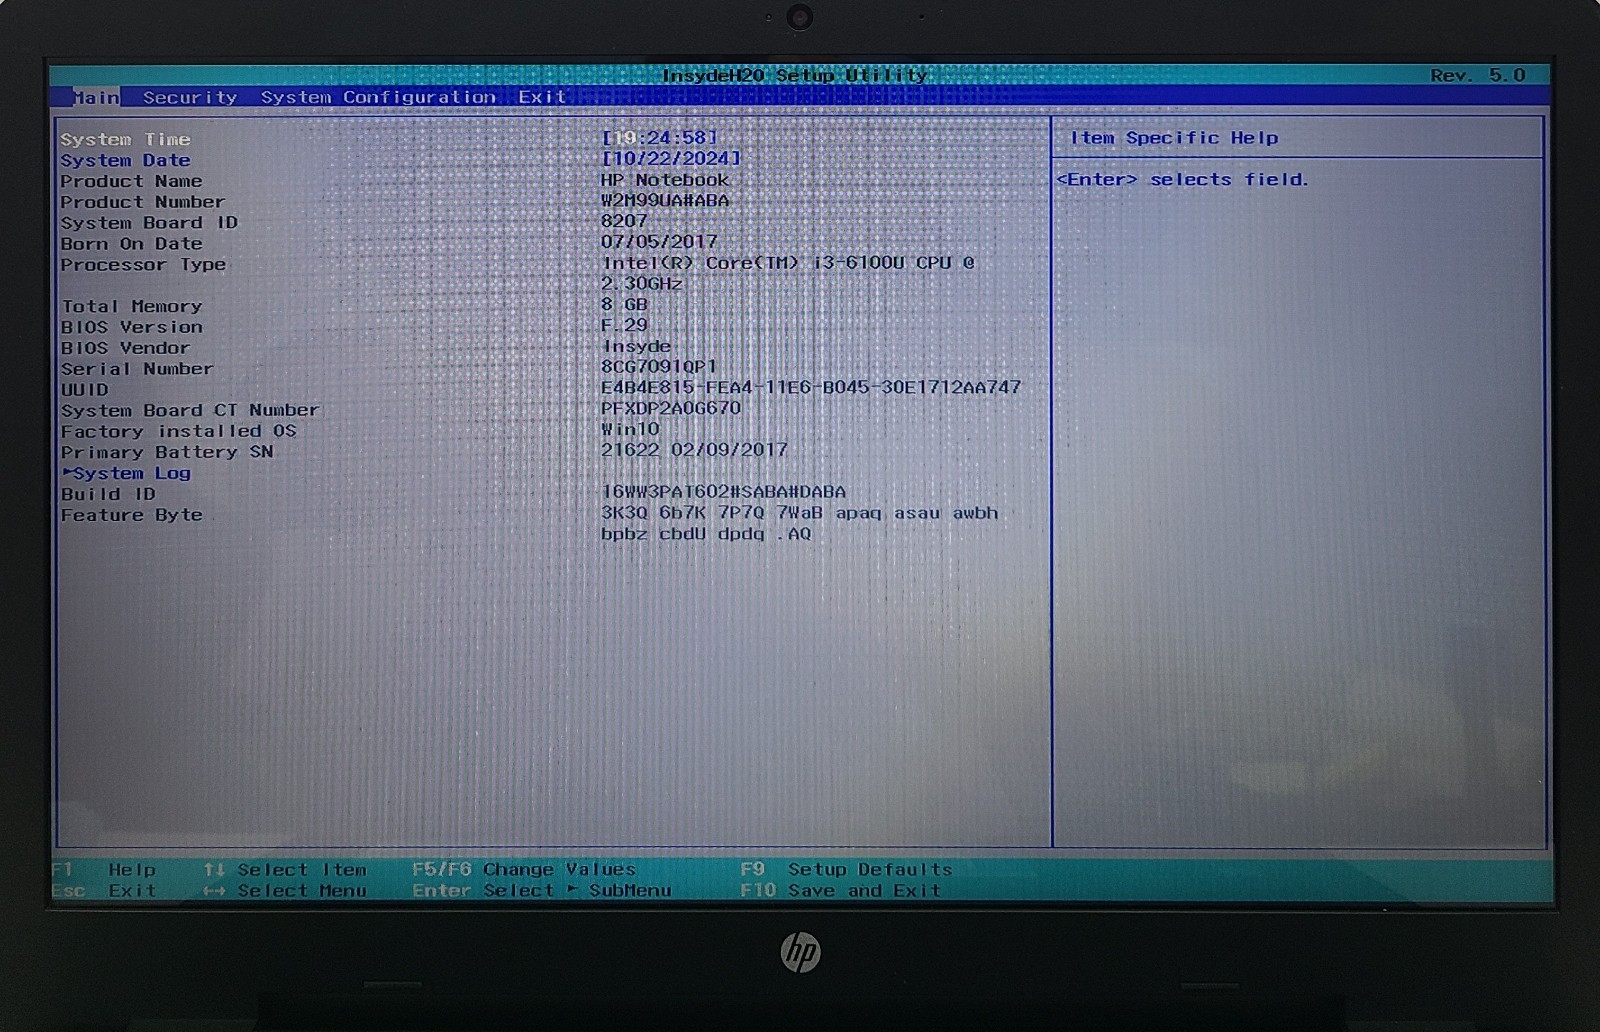
Task: Click the '<Enter> selects field.' help text
Action: coord(1183,179)
